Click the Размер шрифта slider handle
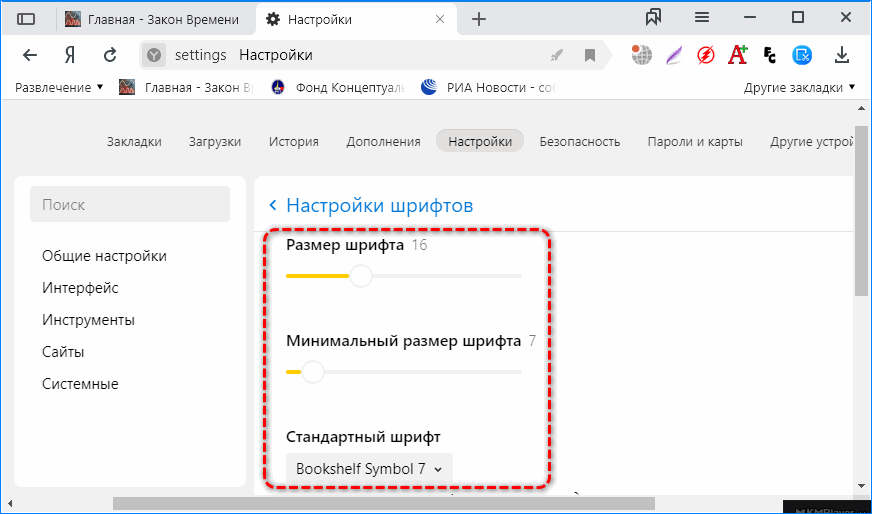The image size is (872, 514). tap(361, 276)
